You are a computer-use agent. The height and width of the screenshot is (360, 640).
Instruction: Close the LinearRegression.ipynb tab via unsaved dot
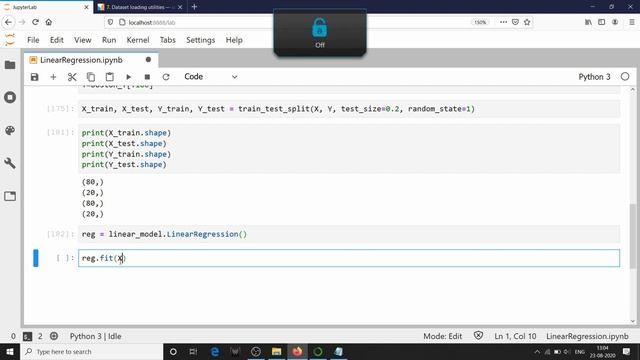point(148,60)
